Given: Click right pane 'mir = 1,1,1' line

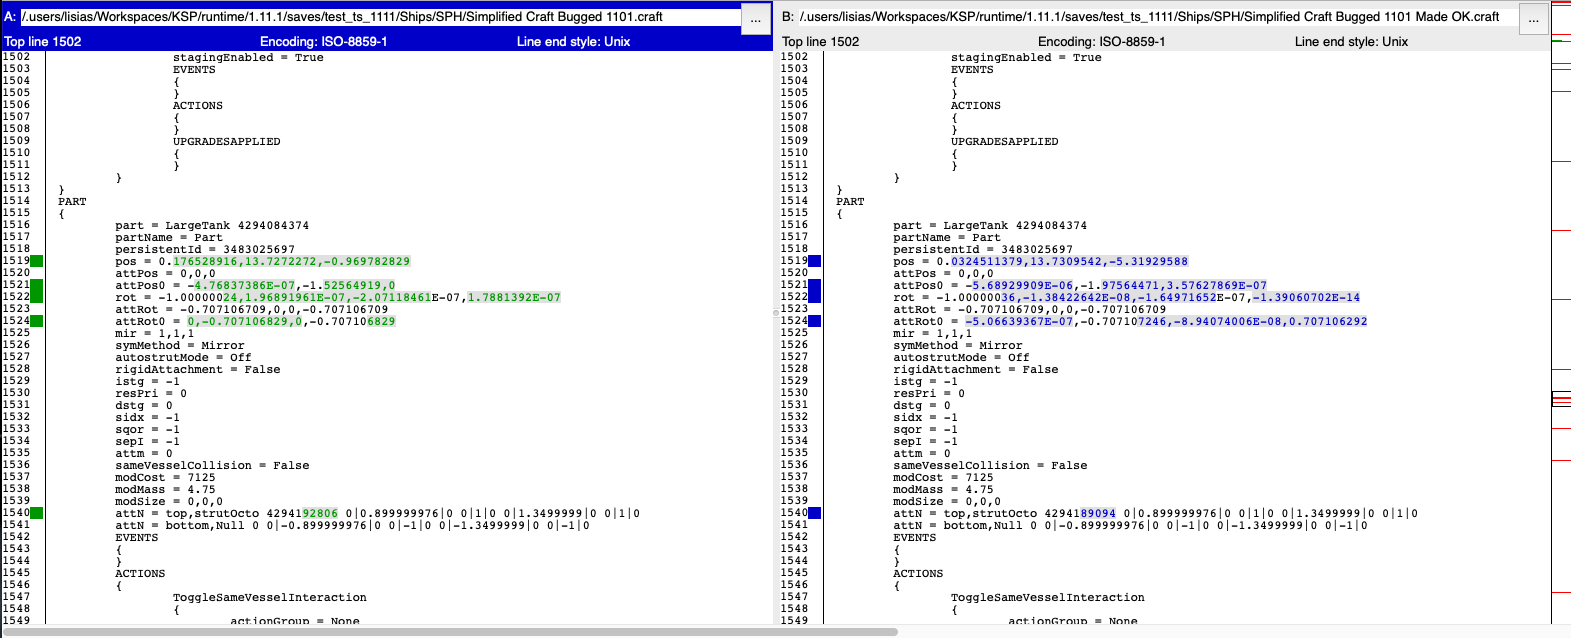Looking at the screenshot, I should click(932, 333).
